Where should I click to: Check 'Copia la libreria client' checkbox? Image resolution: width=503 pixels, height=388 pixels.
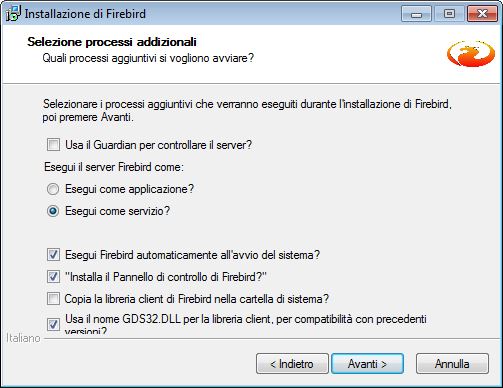(53, 299)
